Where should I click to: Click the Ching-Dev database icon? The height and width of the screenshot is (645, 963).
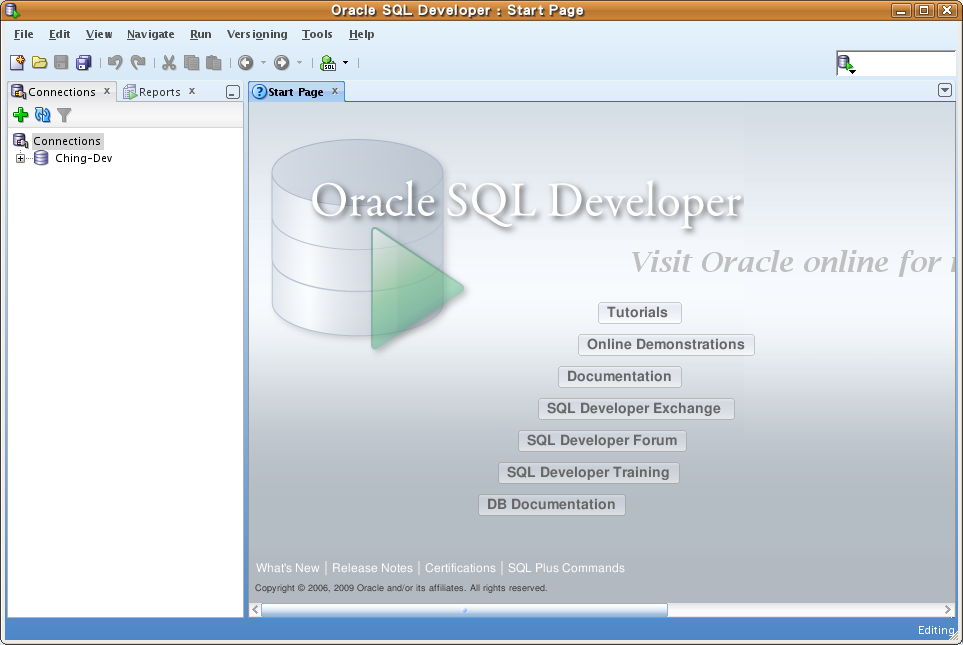41,158
